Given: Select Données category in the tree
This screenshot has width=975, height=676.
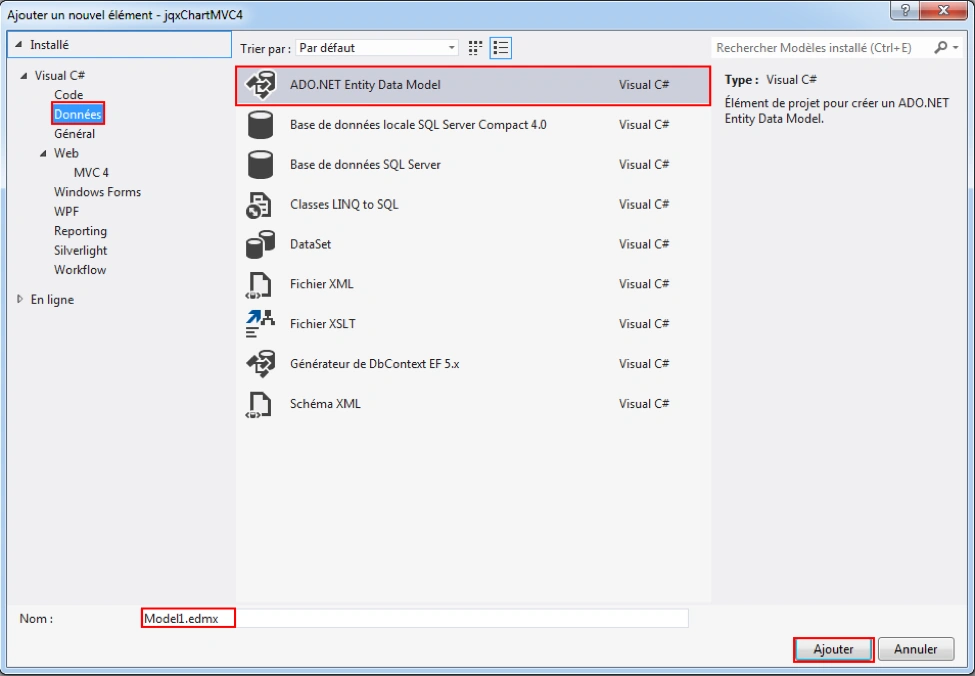Looking at the screenshot, I should coord(78,114).
